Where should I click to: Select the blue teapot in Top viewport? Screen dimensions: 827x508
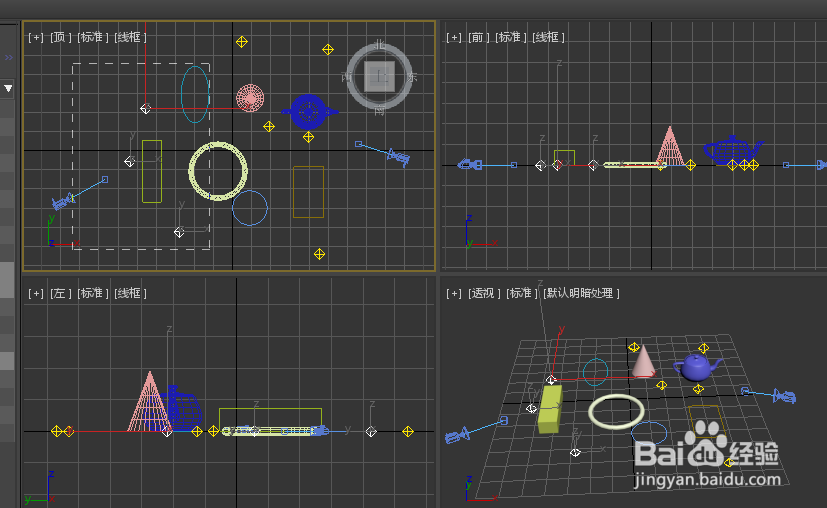point(309,111)
